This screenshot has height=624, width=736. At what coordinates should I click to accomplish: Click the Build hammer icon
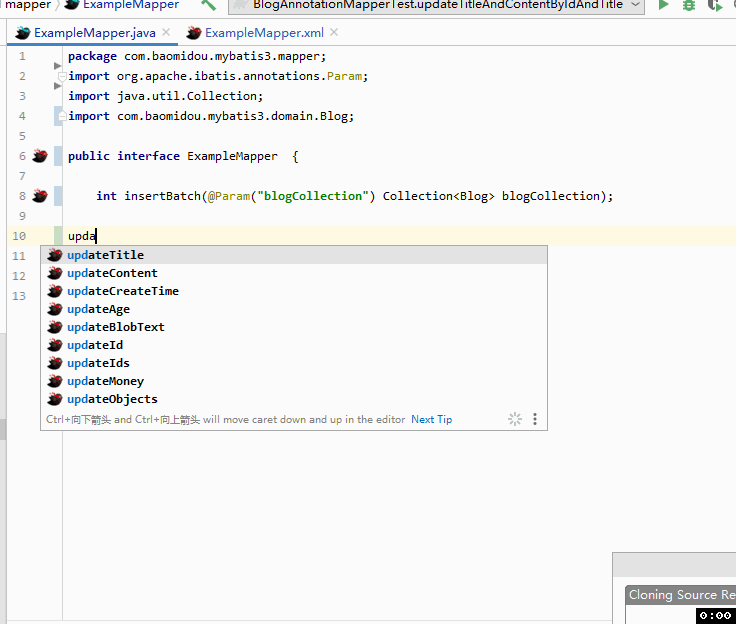click(x=208, y=5)
